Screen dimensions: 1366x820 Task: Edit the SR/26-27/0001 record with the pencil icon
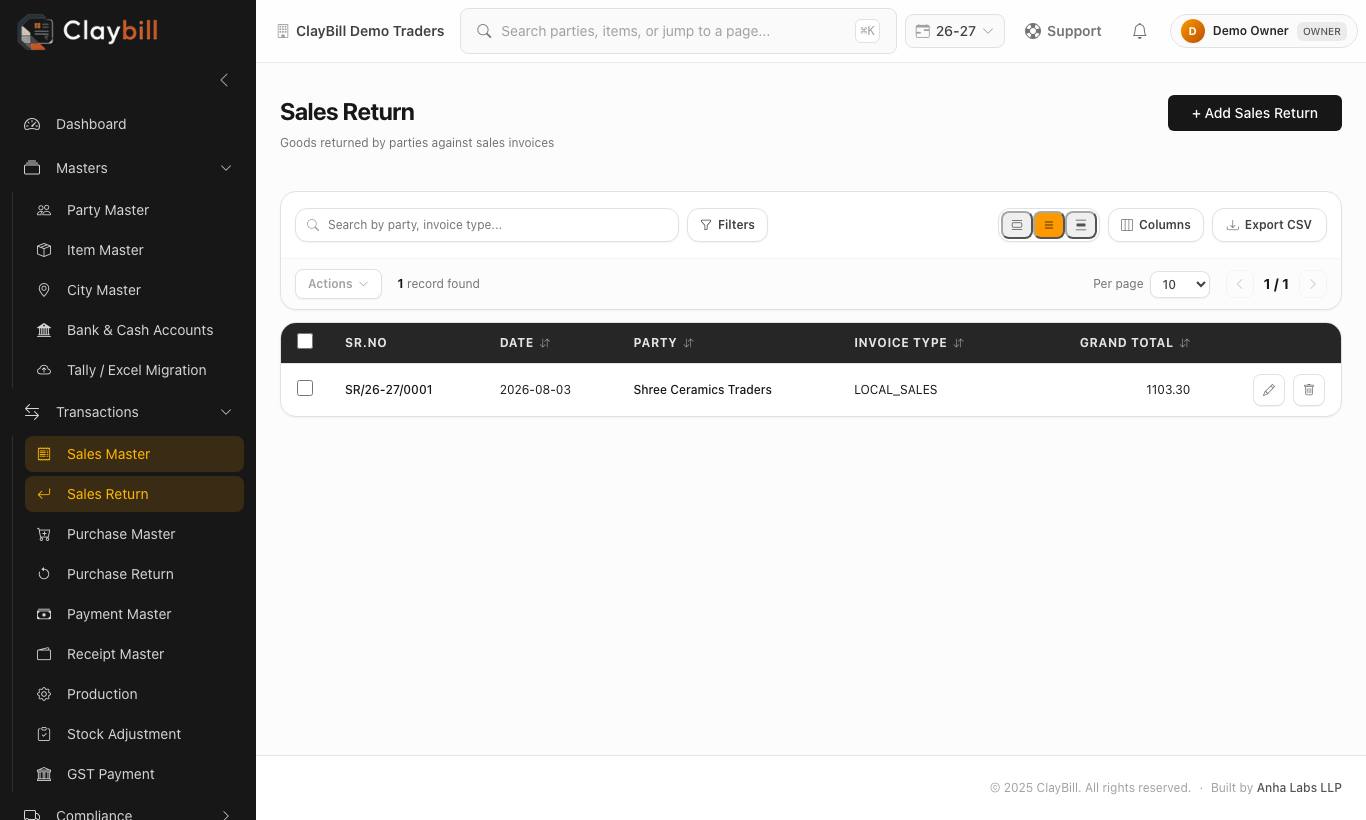click(1269, 390)
